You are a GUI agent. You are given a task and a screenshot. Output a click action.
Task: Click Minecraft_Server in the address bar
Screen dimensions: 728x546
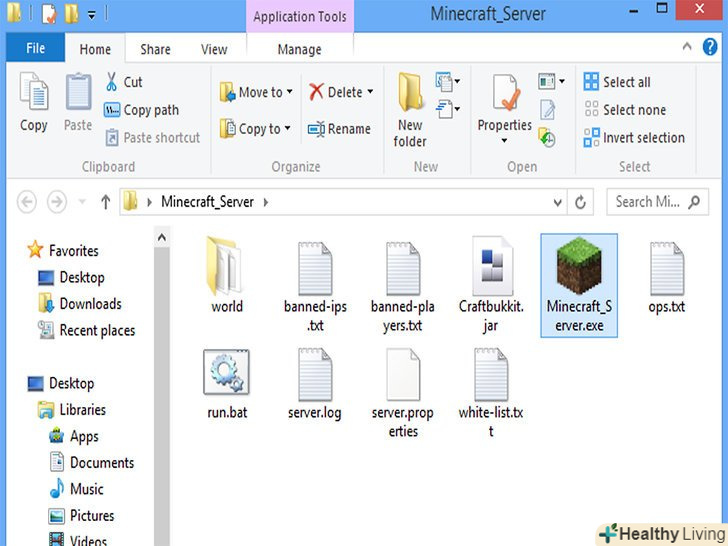tap(208, 202)
